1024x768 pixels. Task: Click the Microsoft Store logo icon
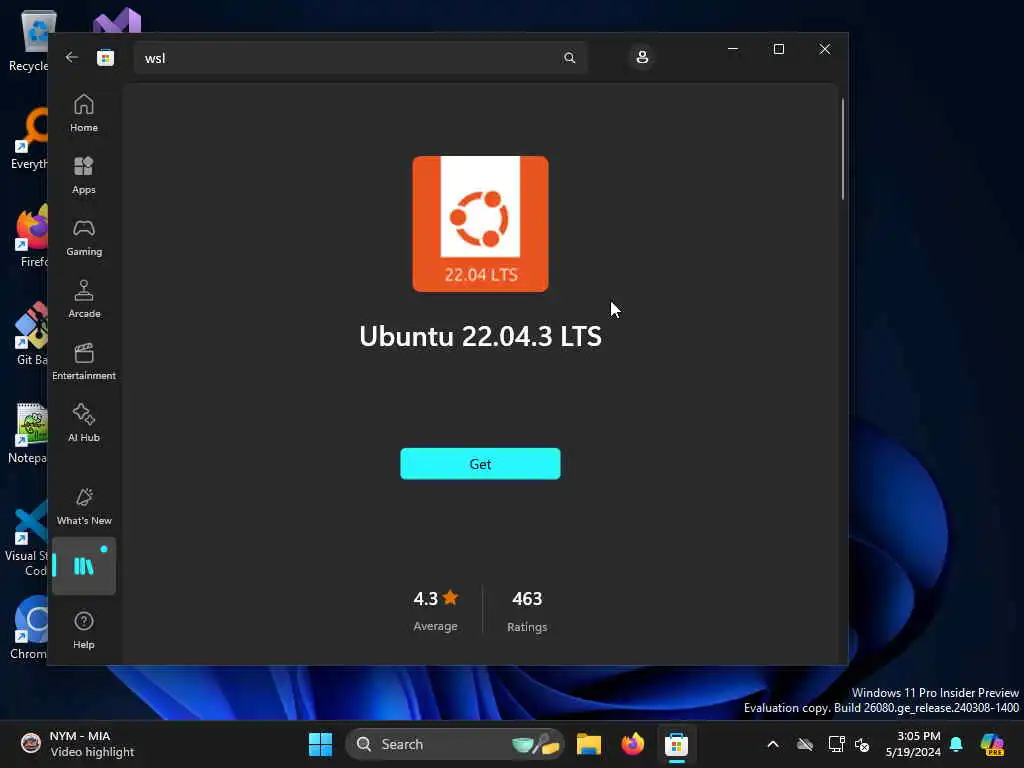(105, 57)
